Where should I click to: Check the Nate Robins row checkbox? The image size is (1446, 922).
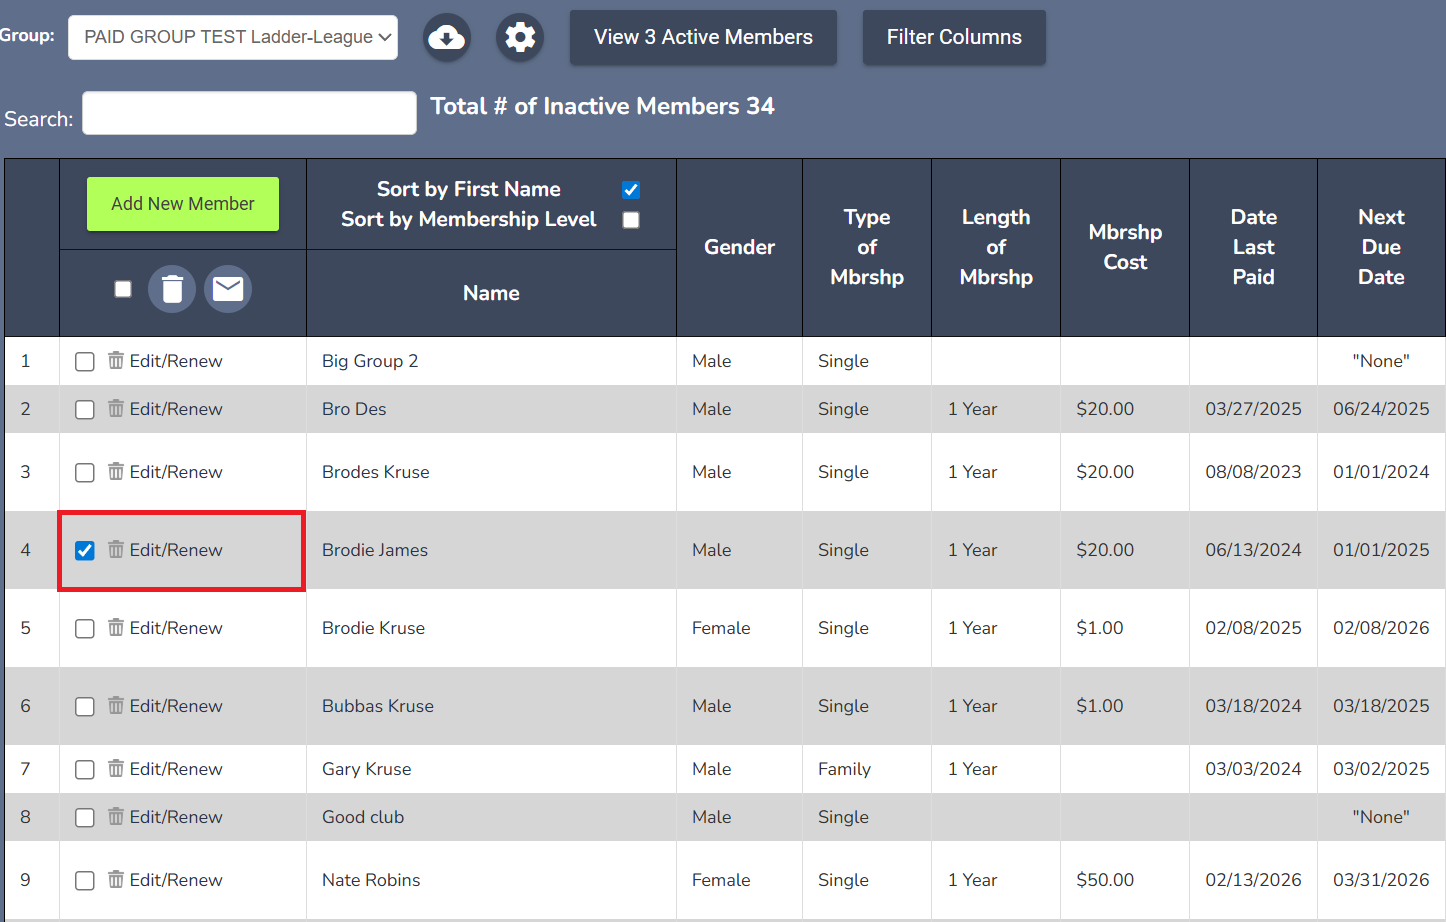pos(85,880)
